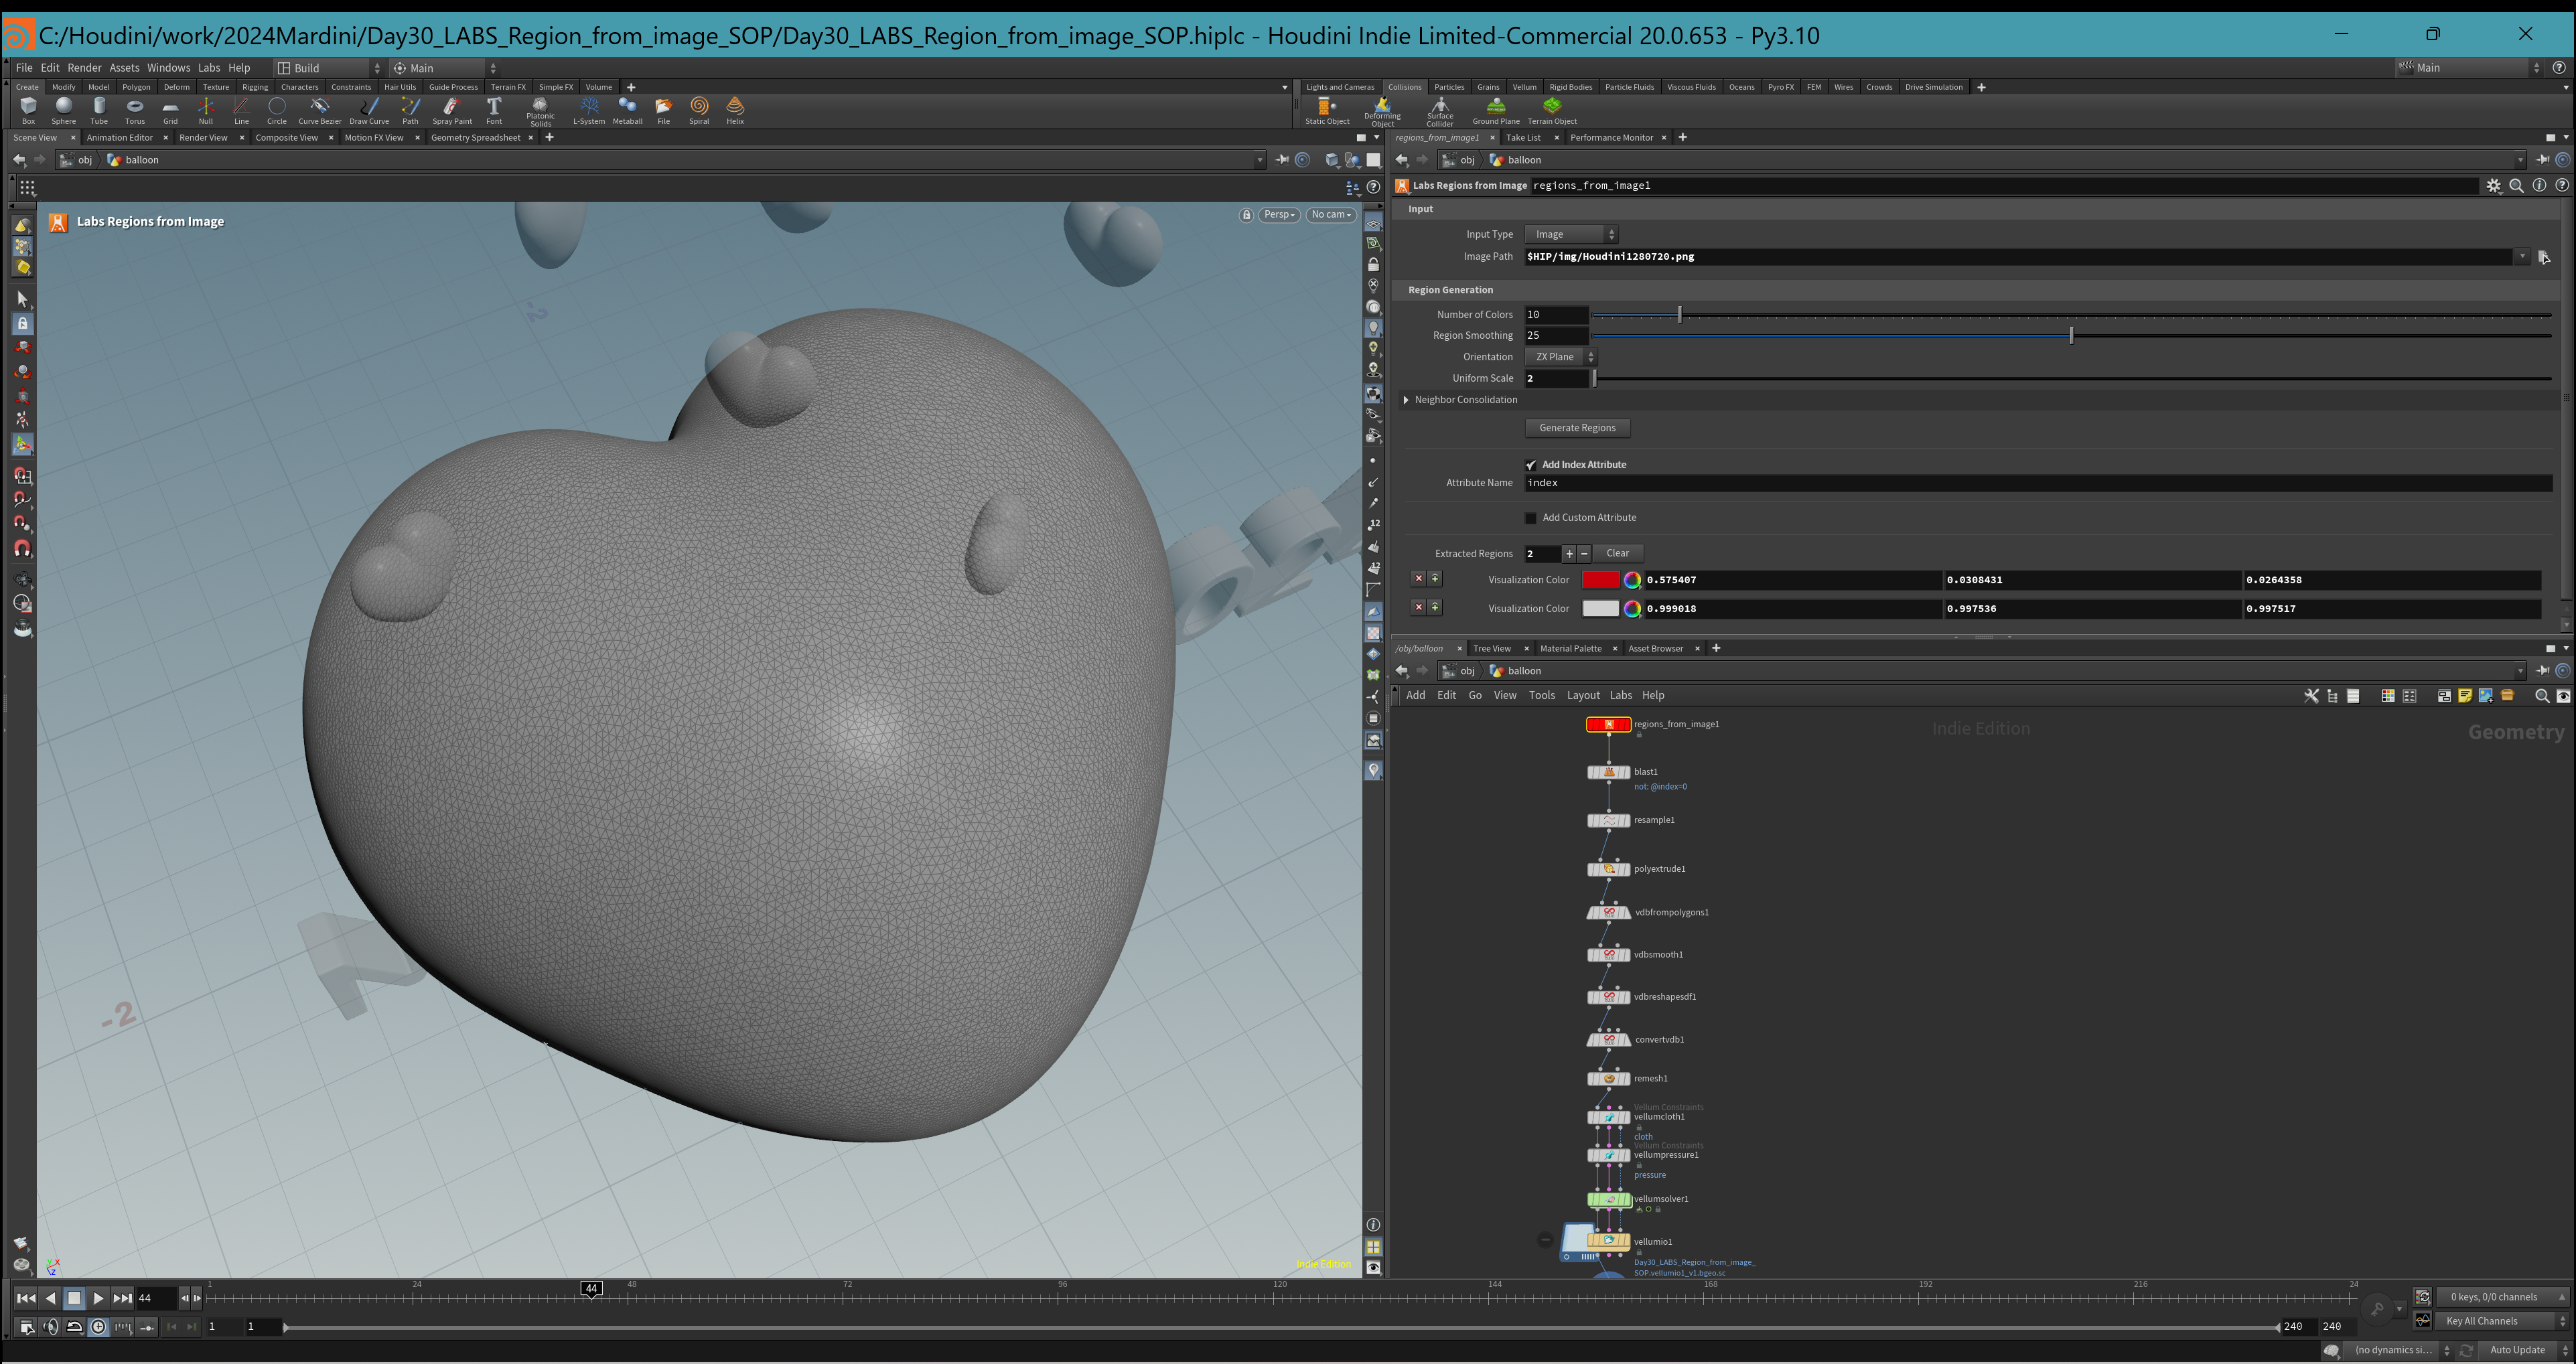Select the Torus shelf tool
The height and width of the screenshot is (1364, 2576).
134,110
